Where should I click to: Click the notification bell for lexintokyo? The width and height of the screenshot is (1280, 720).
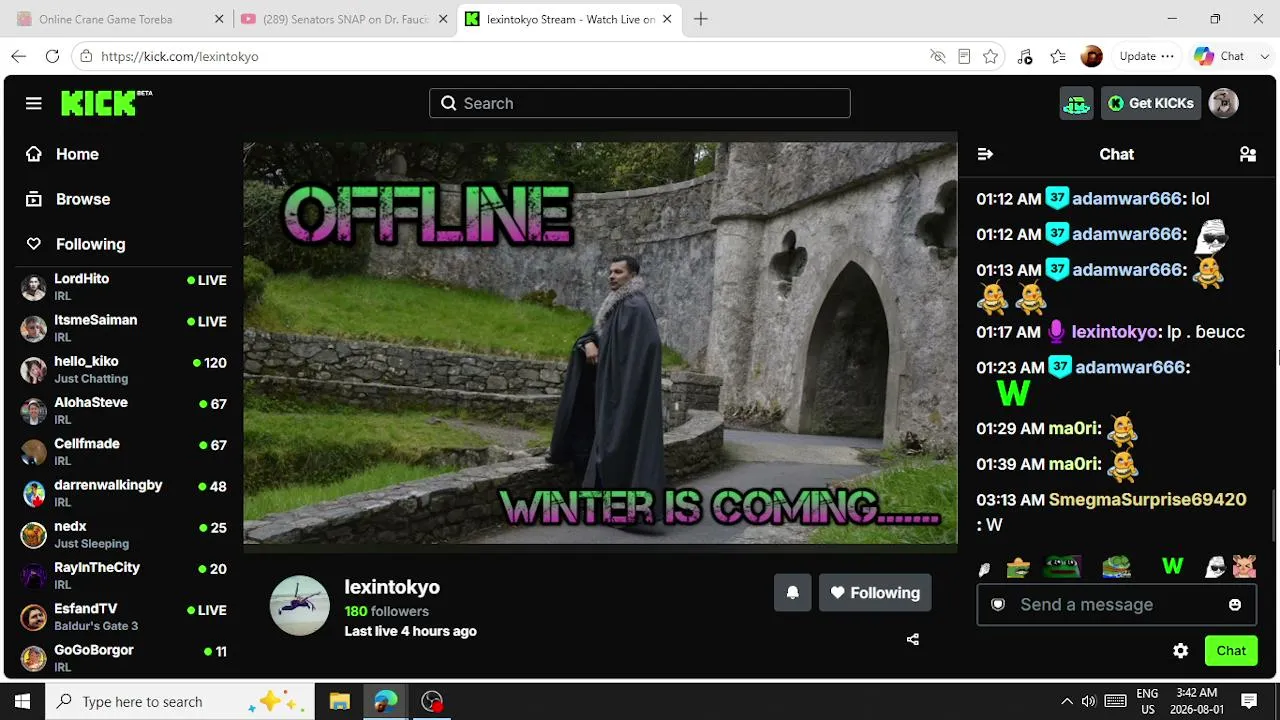coord(792,593)
